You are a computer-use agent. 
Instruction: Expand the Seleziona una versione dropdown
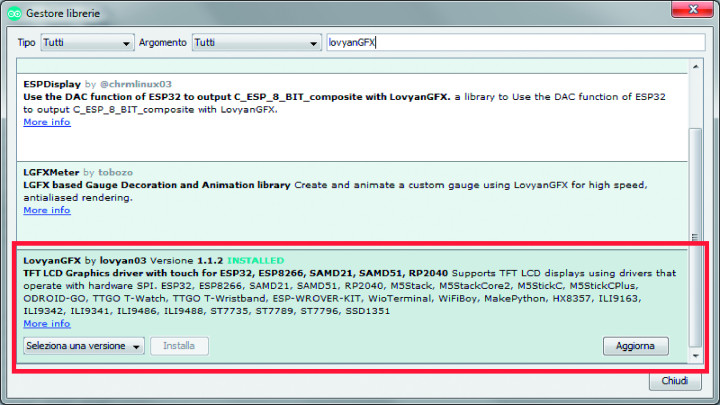(84, 346)
